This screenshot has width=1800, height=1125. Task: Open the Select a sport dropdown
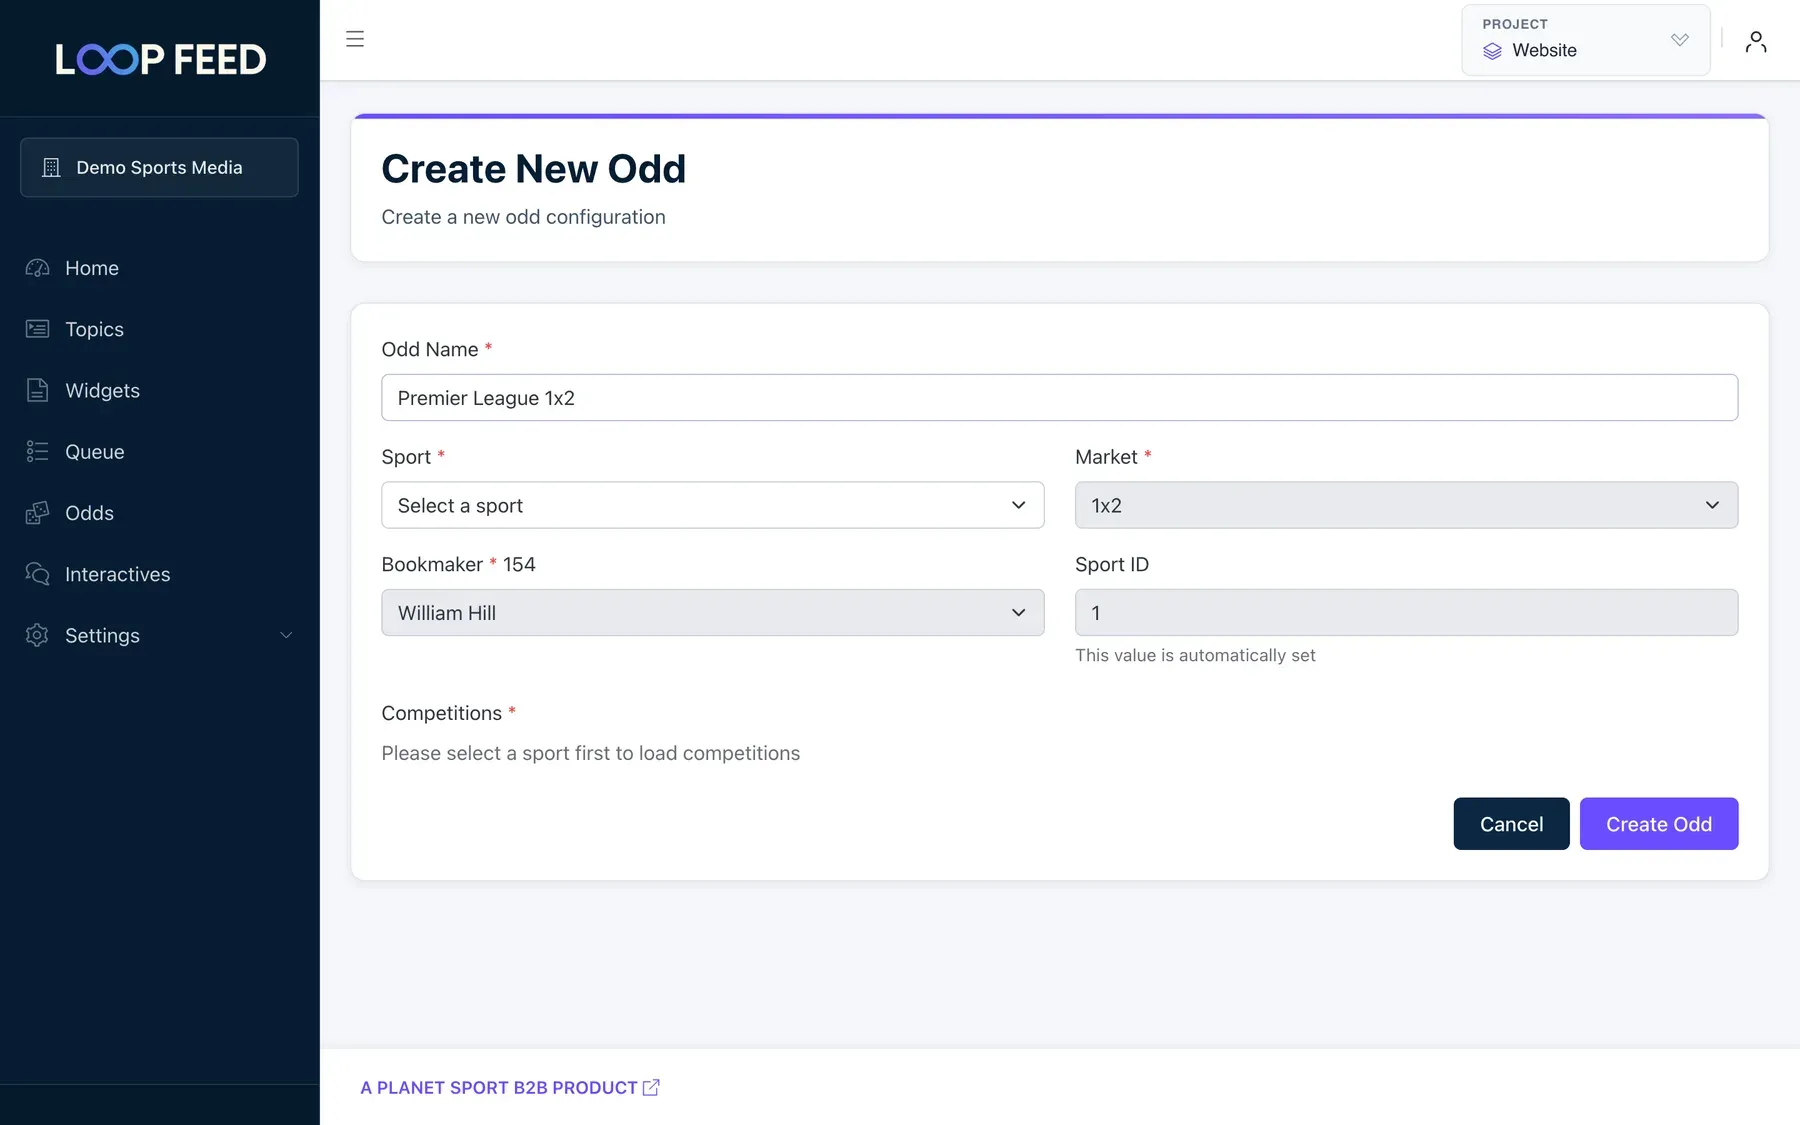[712, 505]
